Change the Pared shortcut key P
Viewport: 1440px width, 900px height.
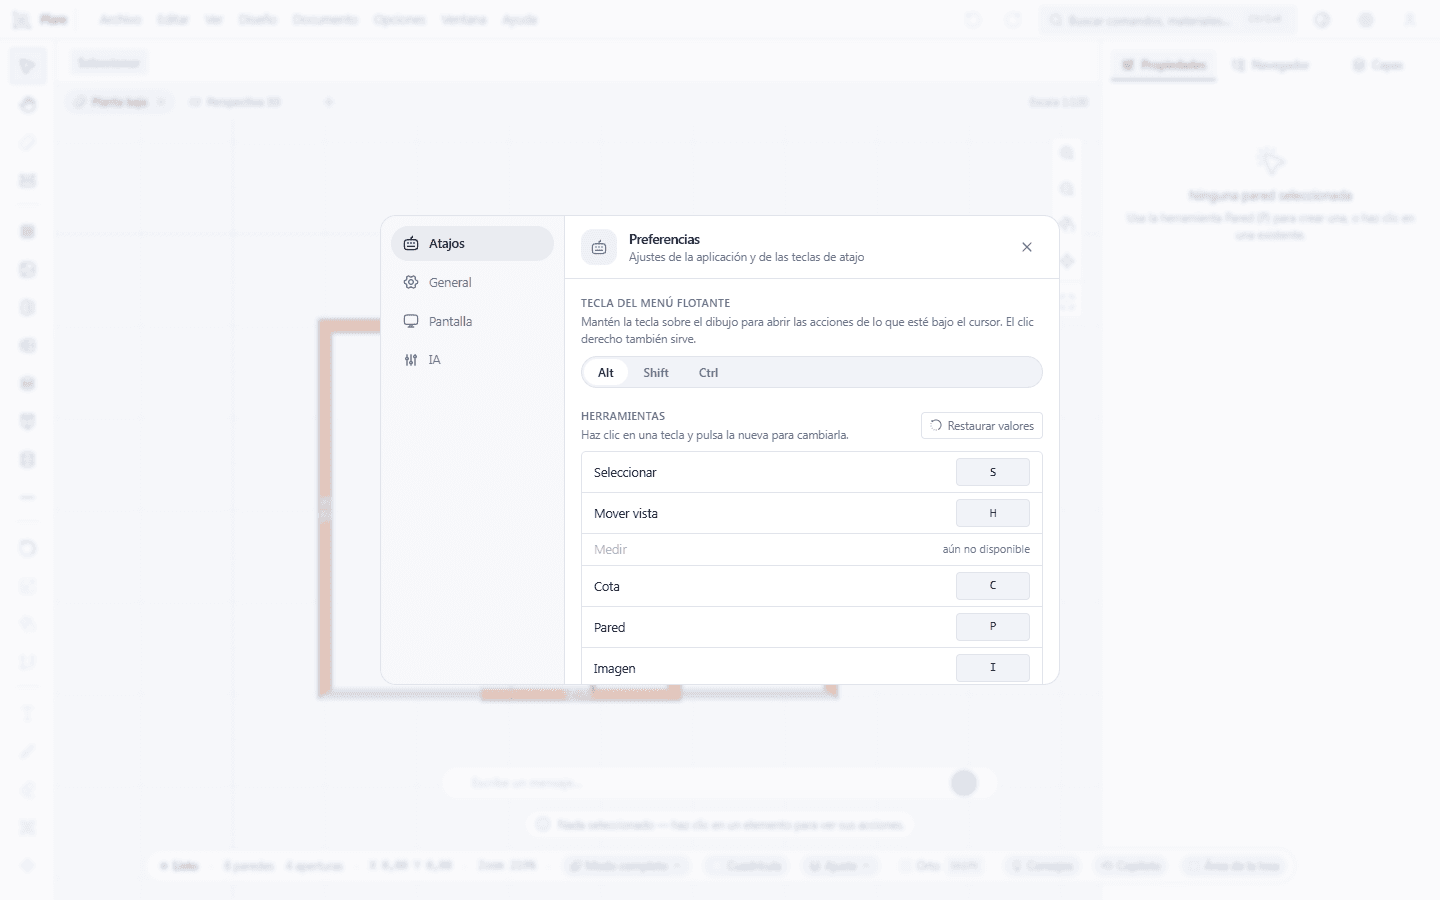tap(993, 627)
